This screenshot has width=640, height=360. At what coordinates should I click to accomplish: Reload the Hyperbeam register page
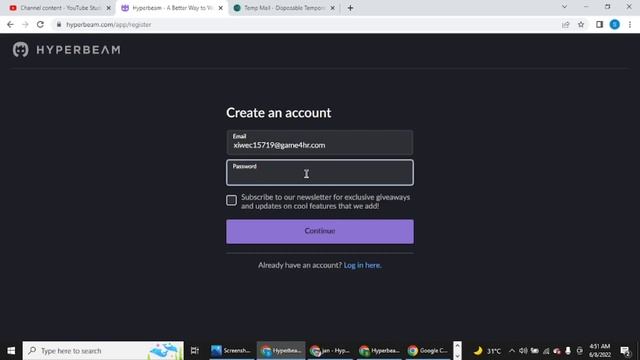pyautogui.click(x=40, y=24)
